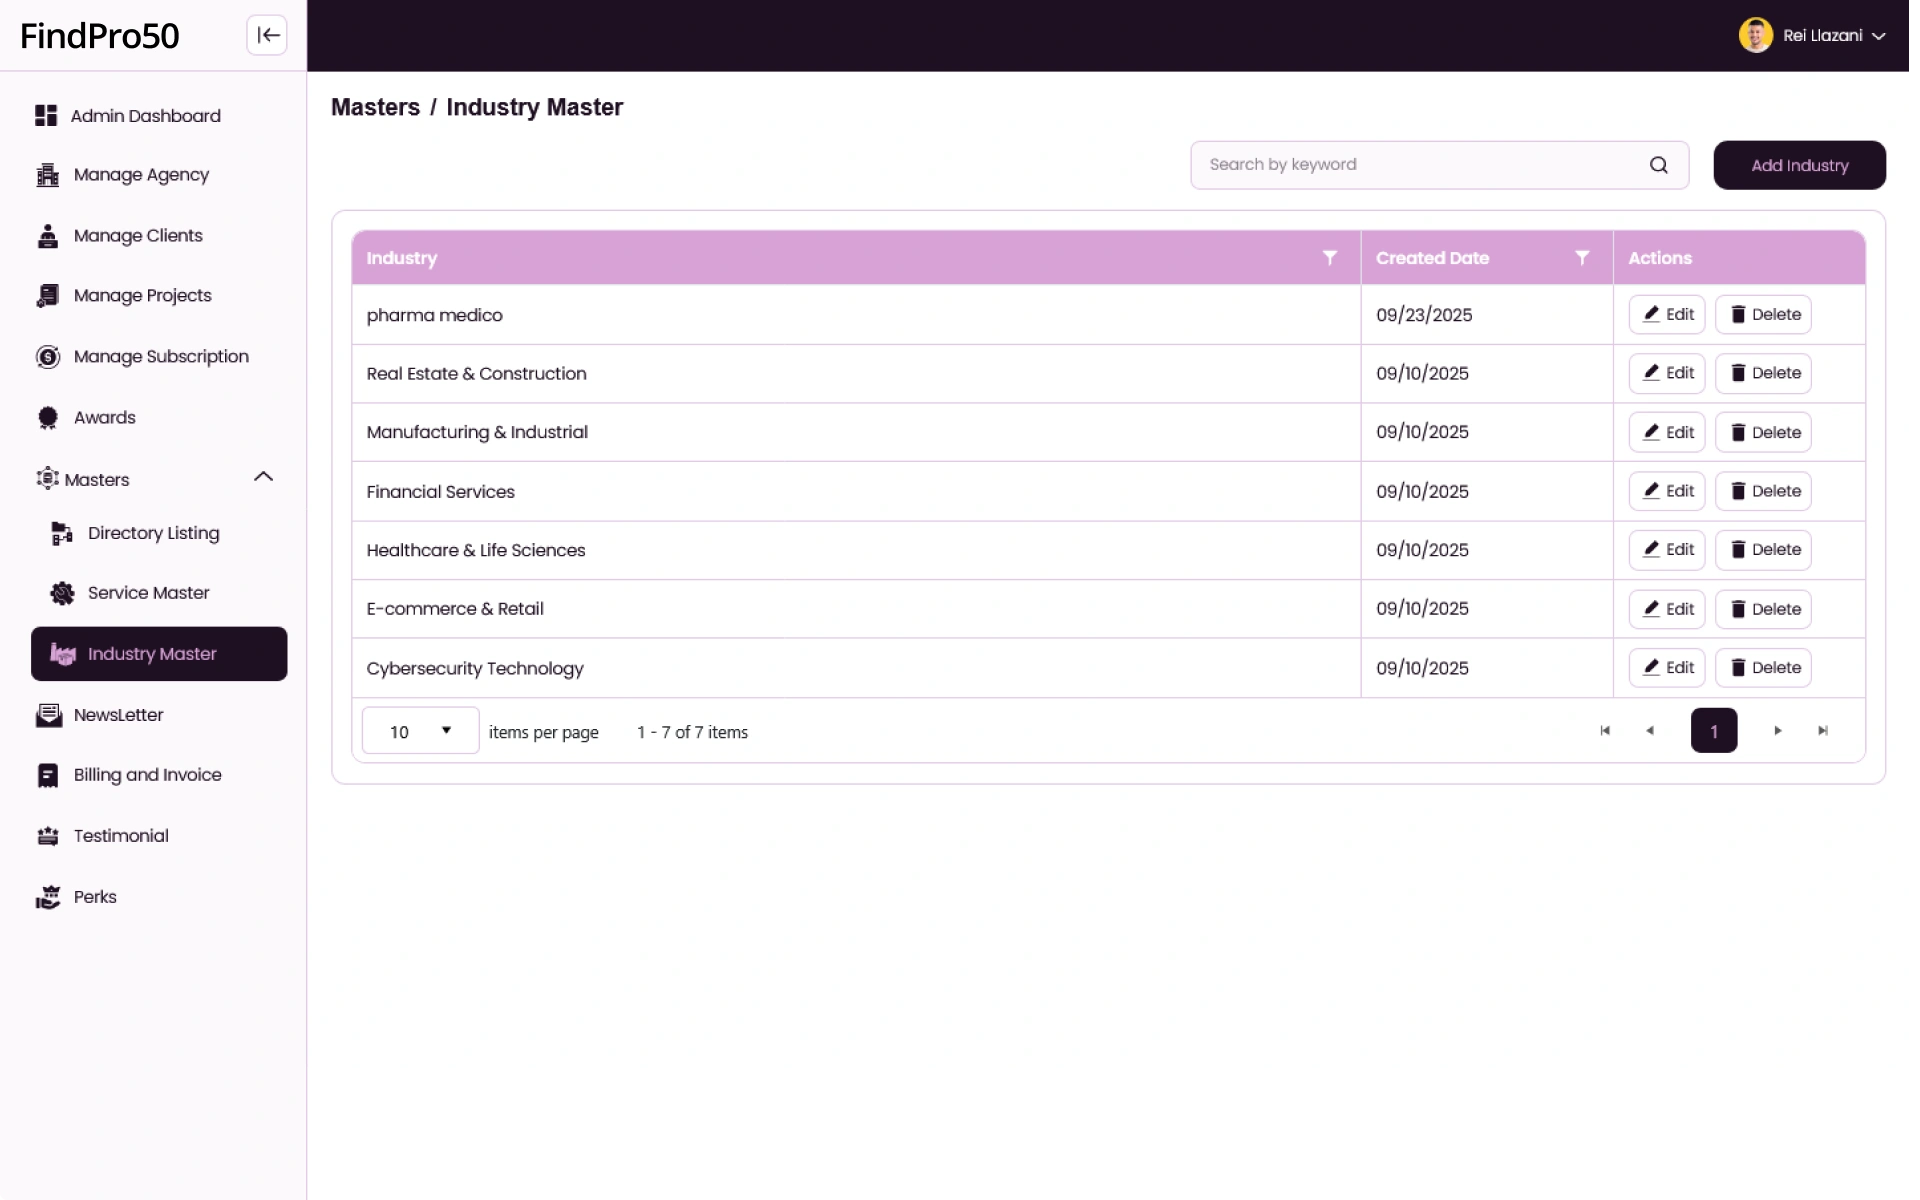Collapse the Masters menu chevron
The width and height of the screenshot is (1920, 1200).
click(263, 477)
